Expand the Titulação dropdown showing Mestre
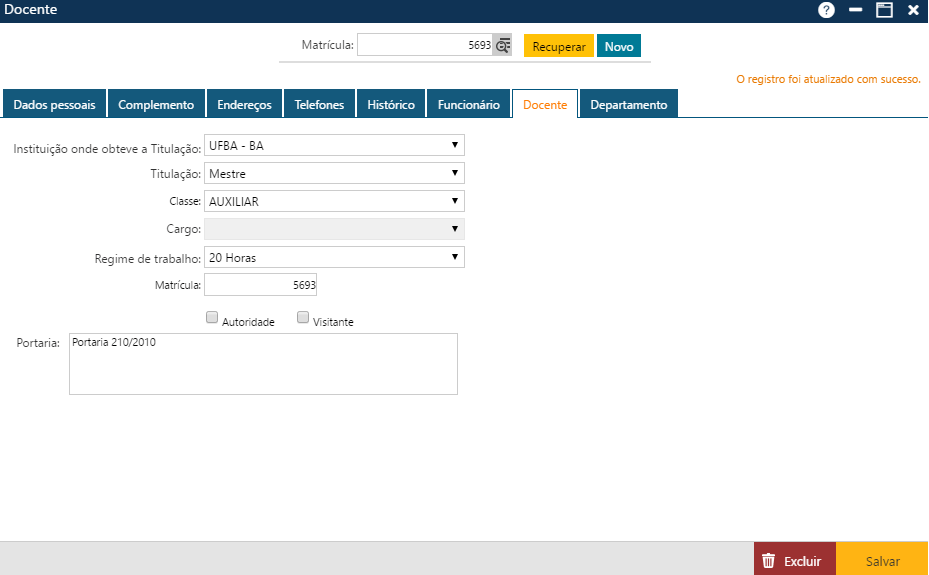The width and height of the screenshot is (929, 575). point(334,174)
